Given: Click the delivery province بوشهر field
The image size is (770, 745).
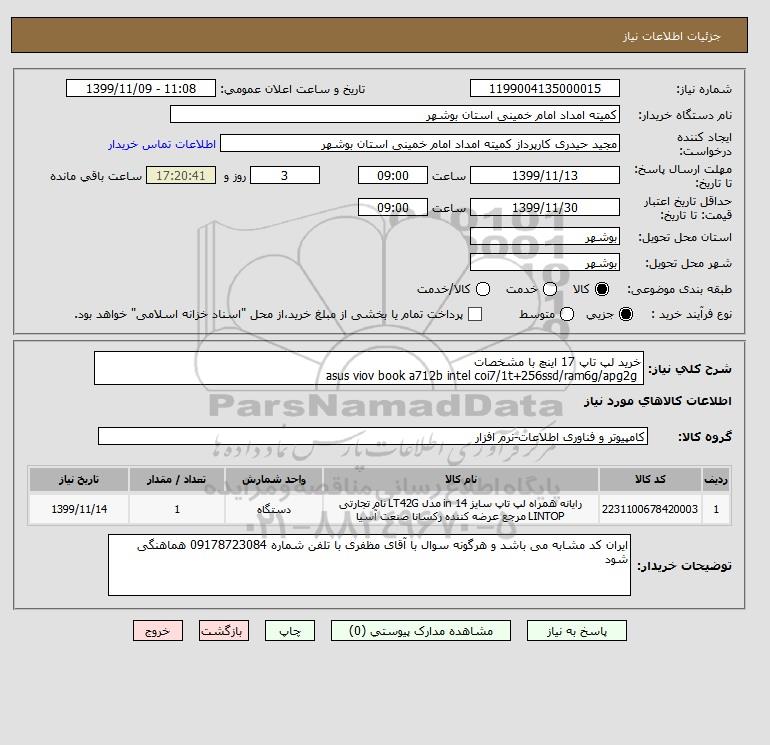Looking at the screenshot, I should 545,237.
